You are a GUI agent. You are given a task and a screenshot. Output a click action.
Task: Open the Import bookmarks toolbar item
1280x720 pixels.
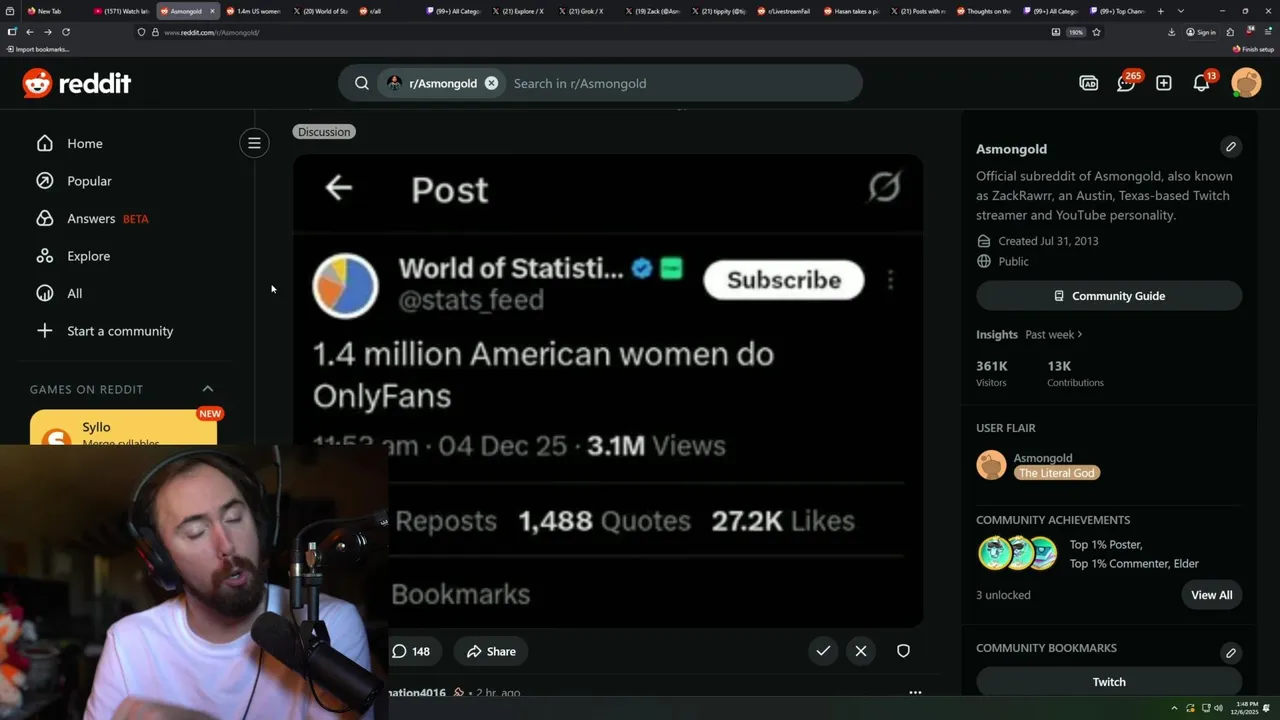coord(38,49)
